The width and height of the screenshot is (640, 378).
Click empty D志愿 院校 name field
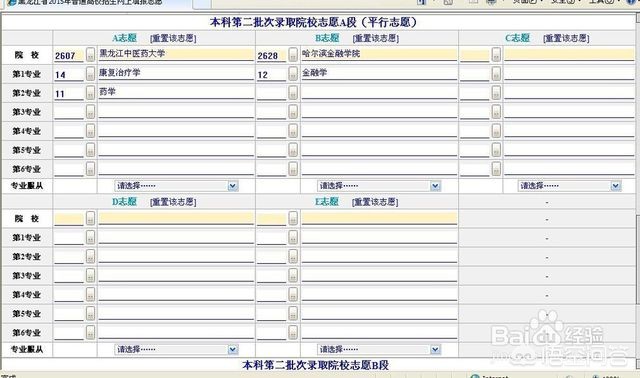pyautogui.click(x=176, y=218)
